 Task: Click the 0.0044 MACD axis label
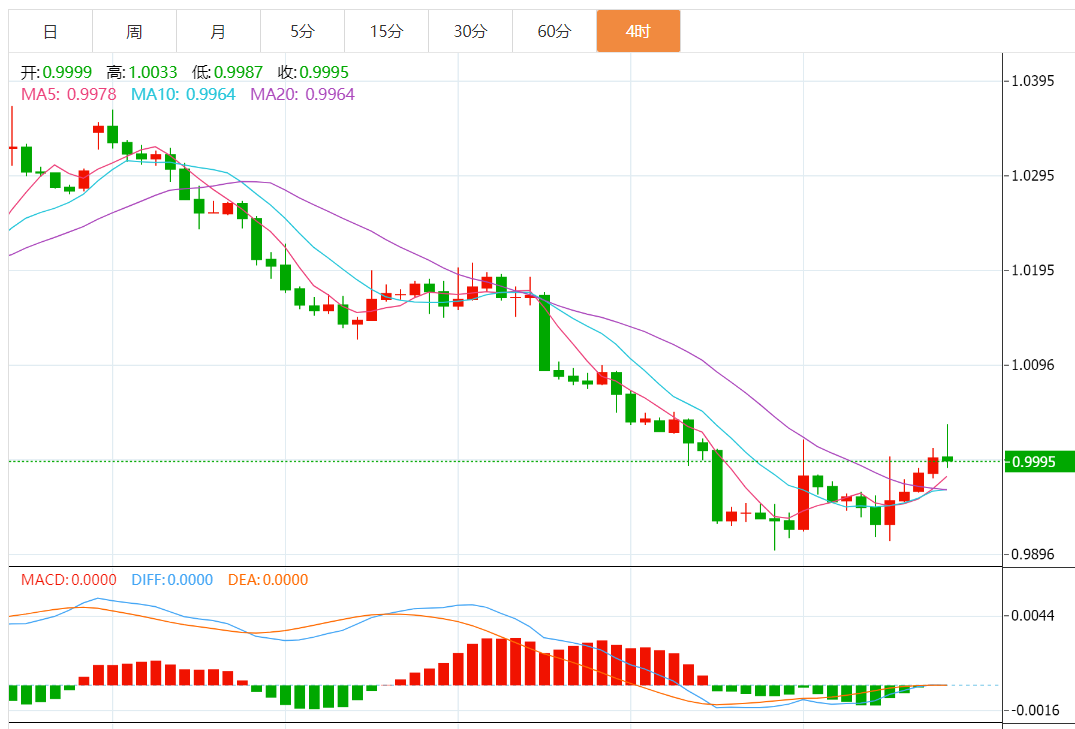click(x=1033, y=616)
